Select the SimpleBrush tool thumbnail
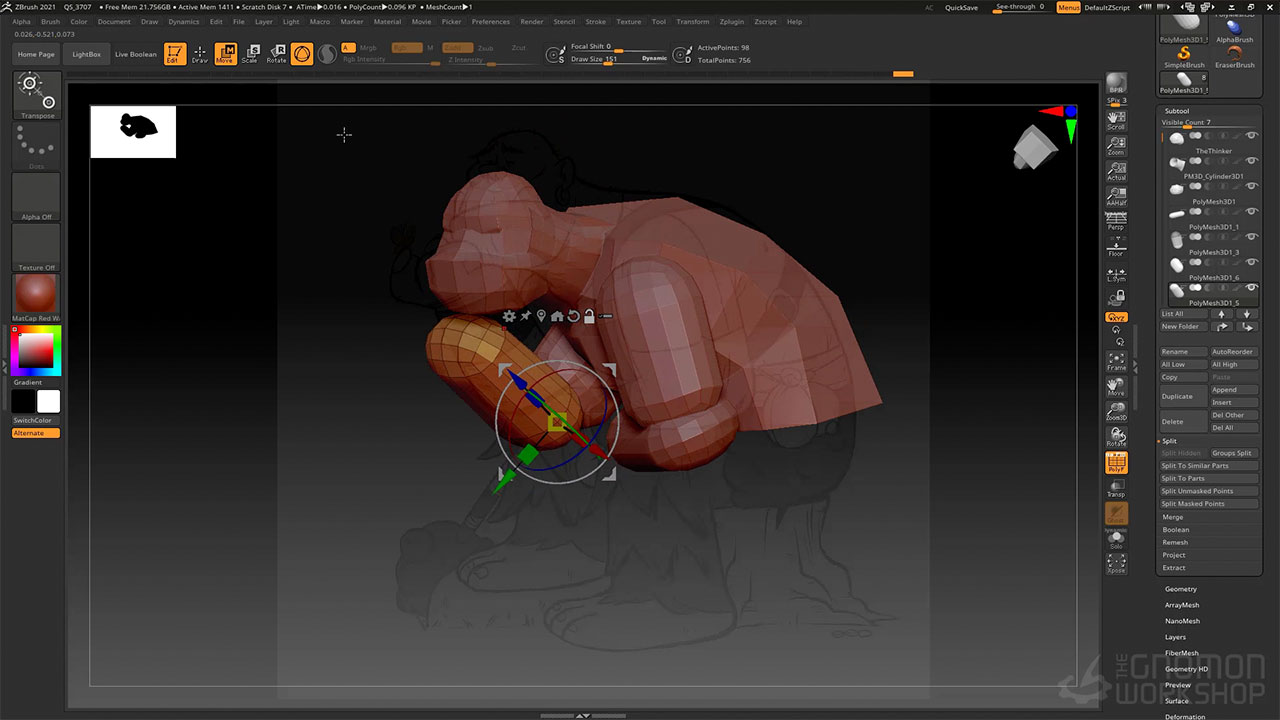 [x=1184, y=57]
